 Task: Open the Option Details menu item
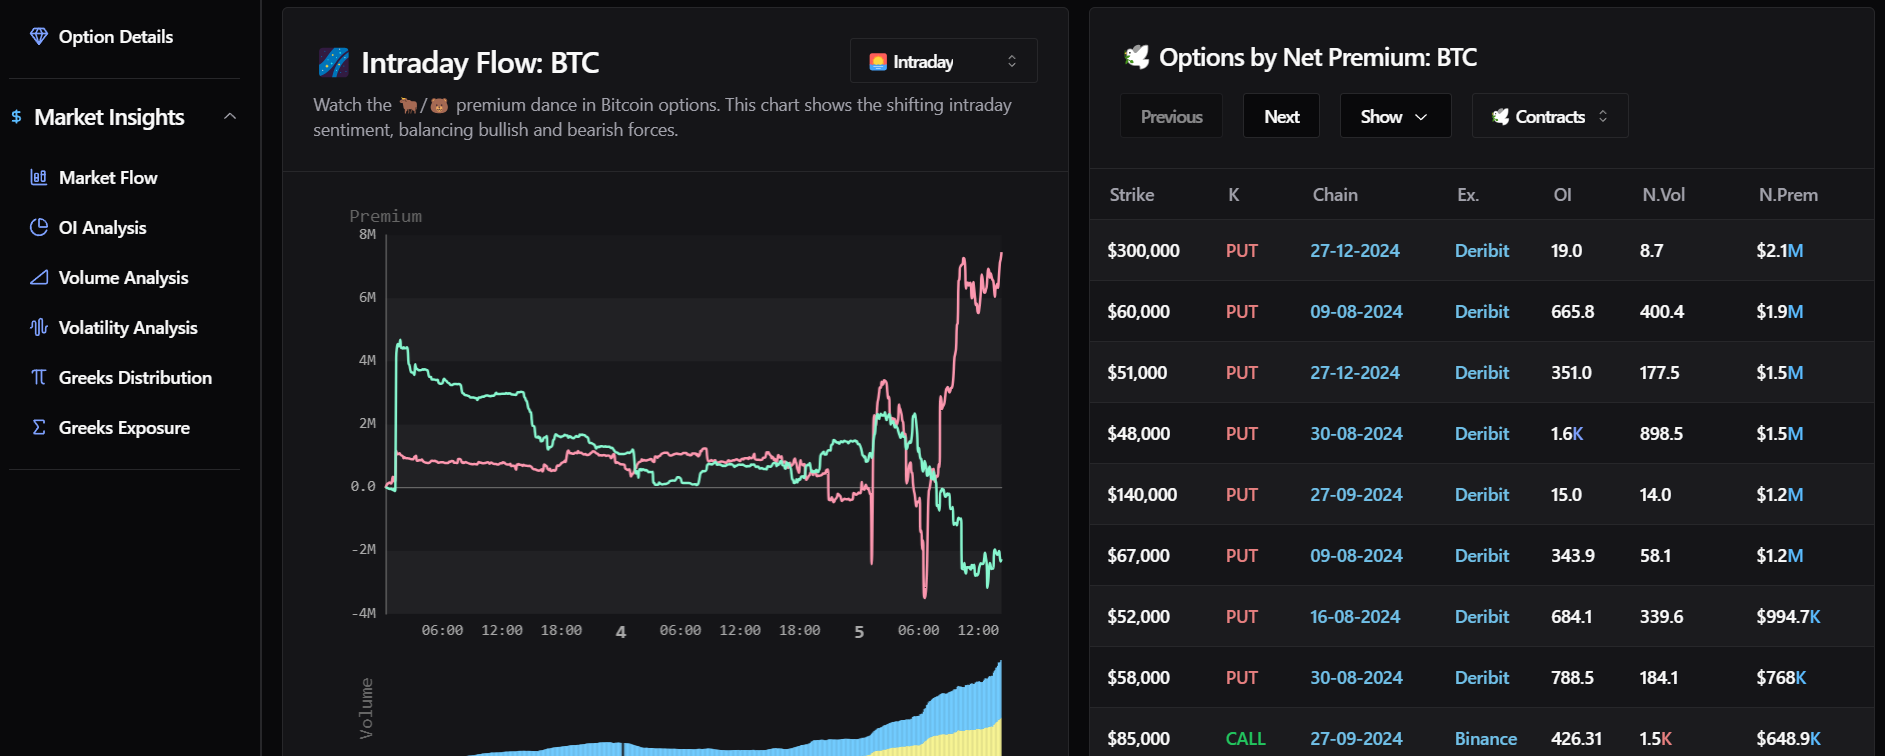click(116, 36)
